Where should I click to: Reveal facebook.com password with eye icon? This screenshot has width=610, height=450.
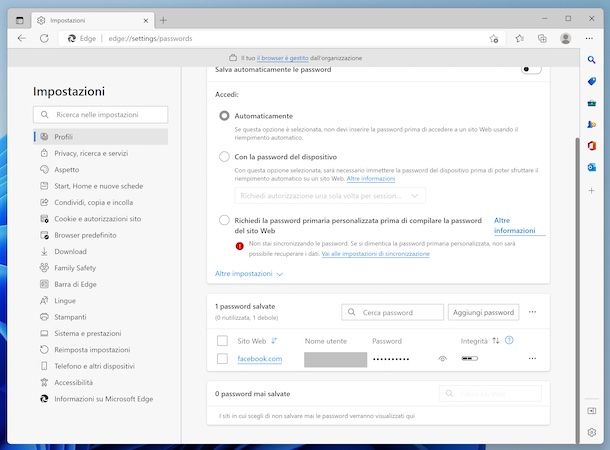point(442,359)
